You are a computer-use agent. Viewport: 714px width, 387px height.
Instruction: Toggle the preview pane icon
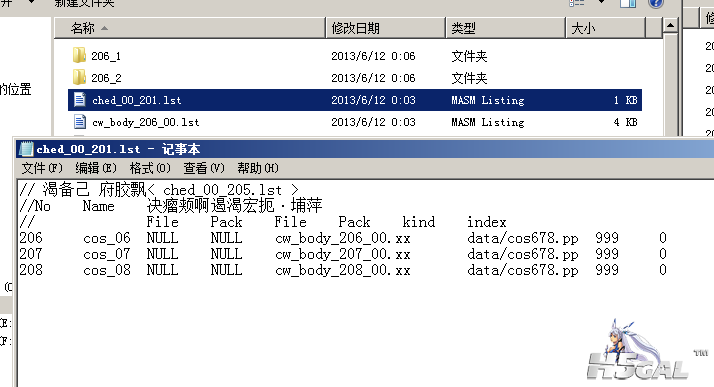coord(628,3)
